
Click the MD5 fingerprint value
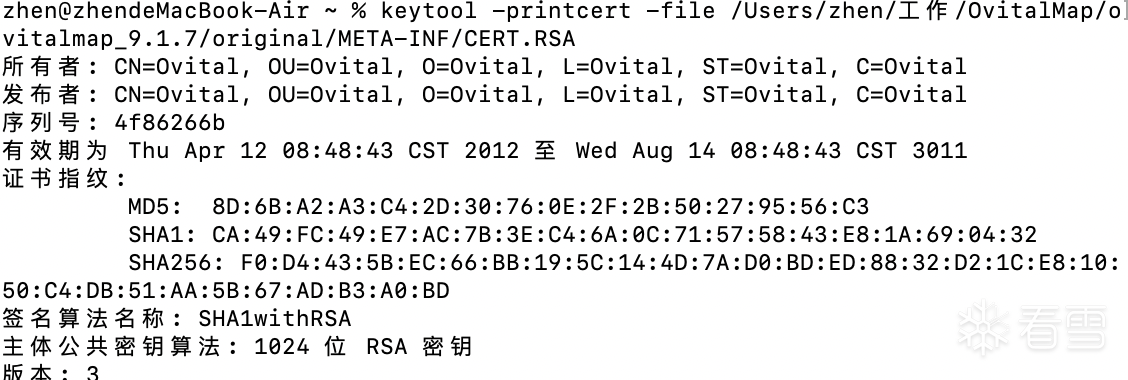tap(540, 207)
